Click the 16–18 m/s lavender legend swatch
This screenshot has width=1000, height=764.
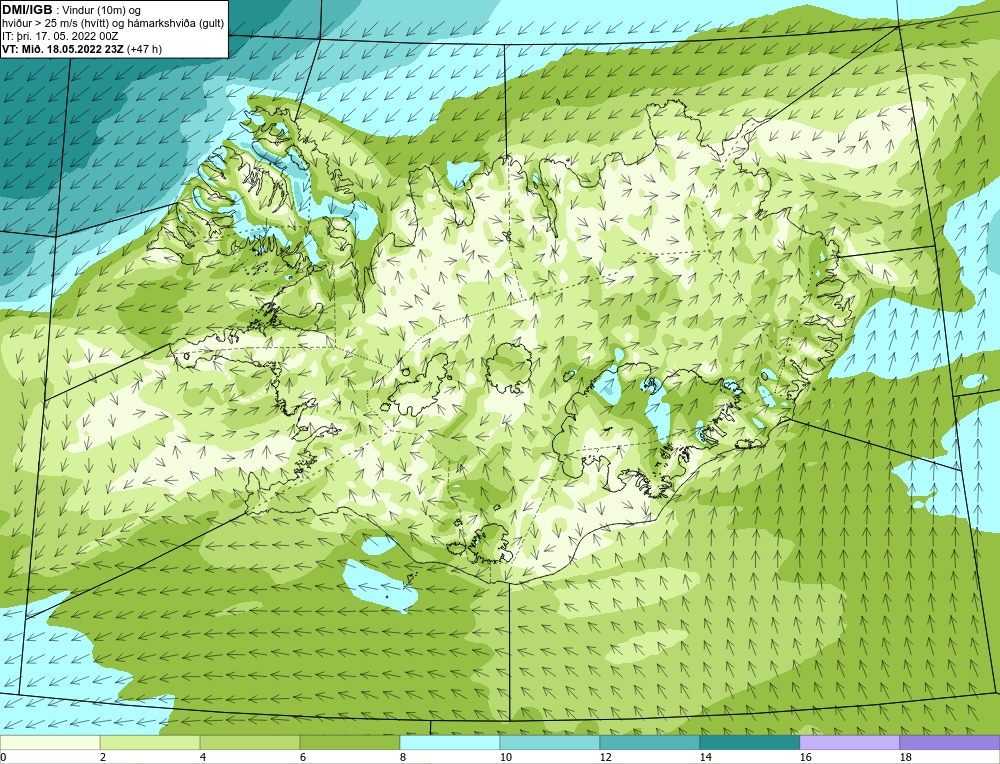(849, 742)
